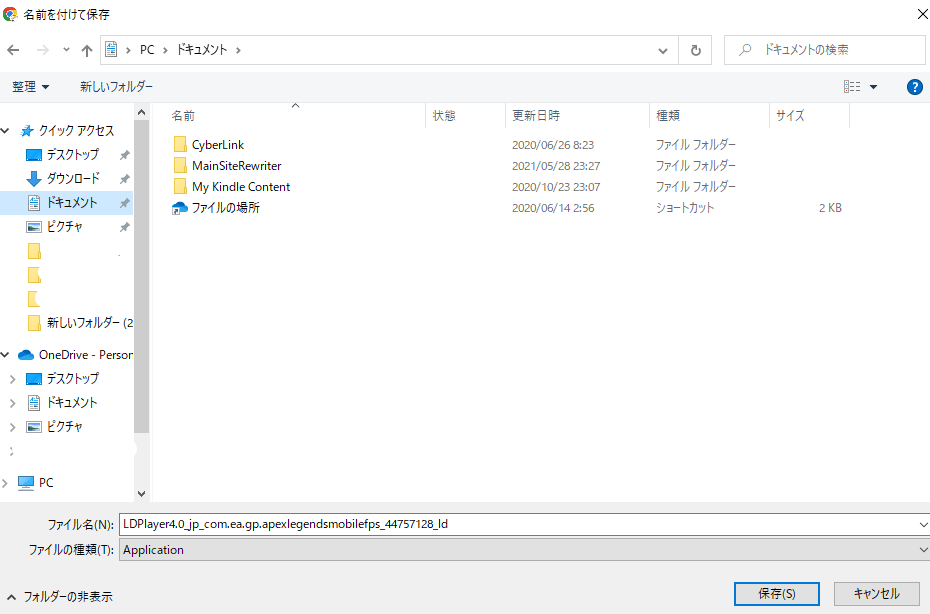Click inside the ファイル名 input field
930x614 pixels.
(400, 523)
